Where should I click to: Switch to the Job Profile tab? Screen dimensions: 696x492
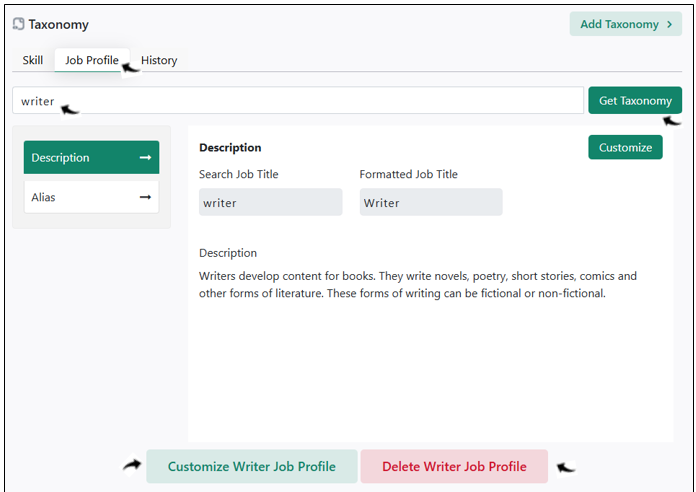pos(92,60)
